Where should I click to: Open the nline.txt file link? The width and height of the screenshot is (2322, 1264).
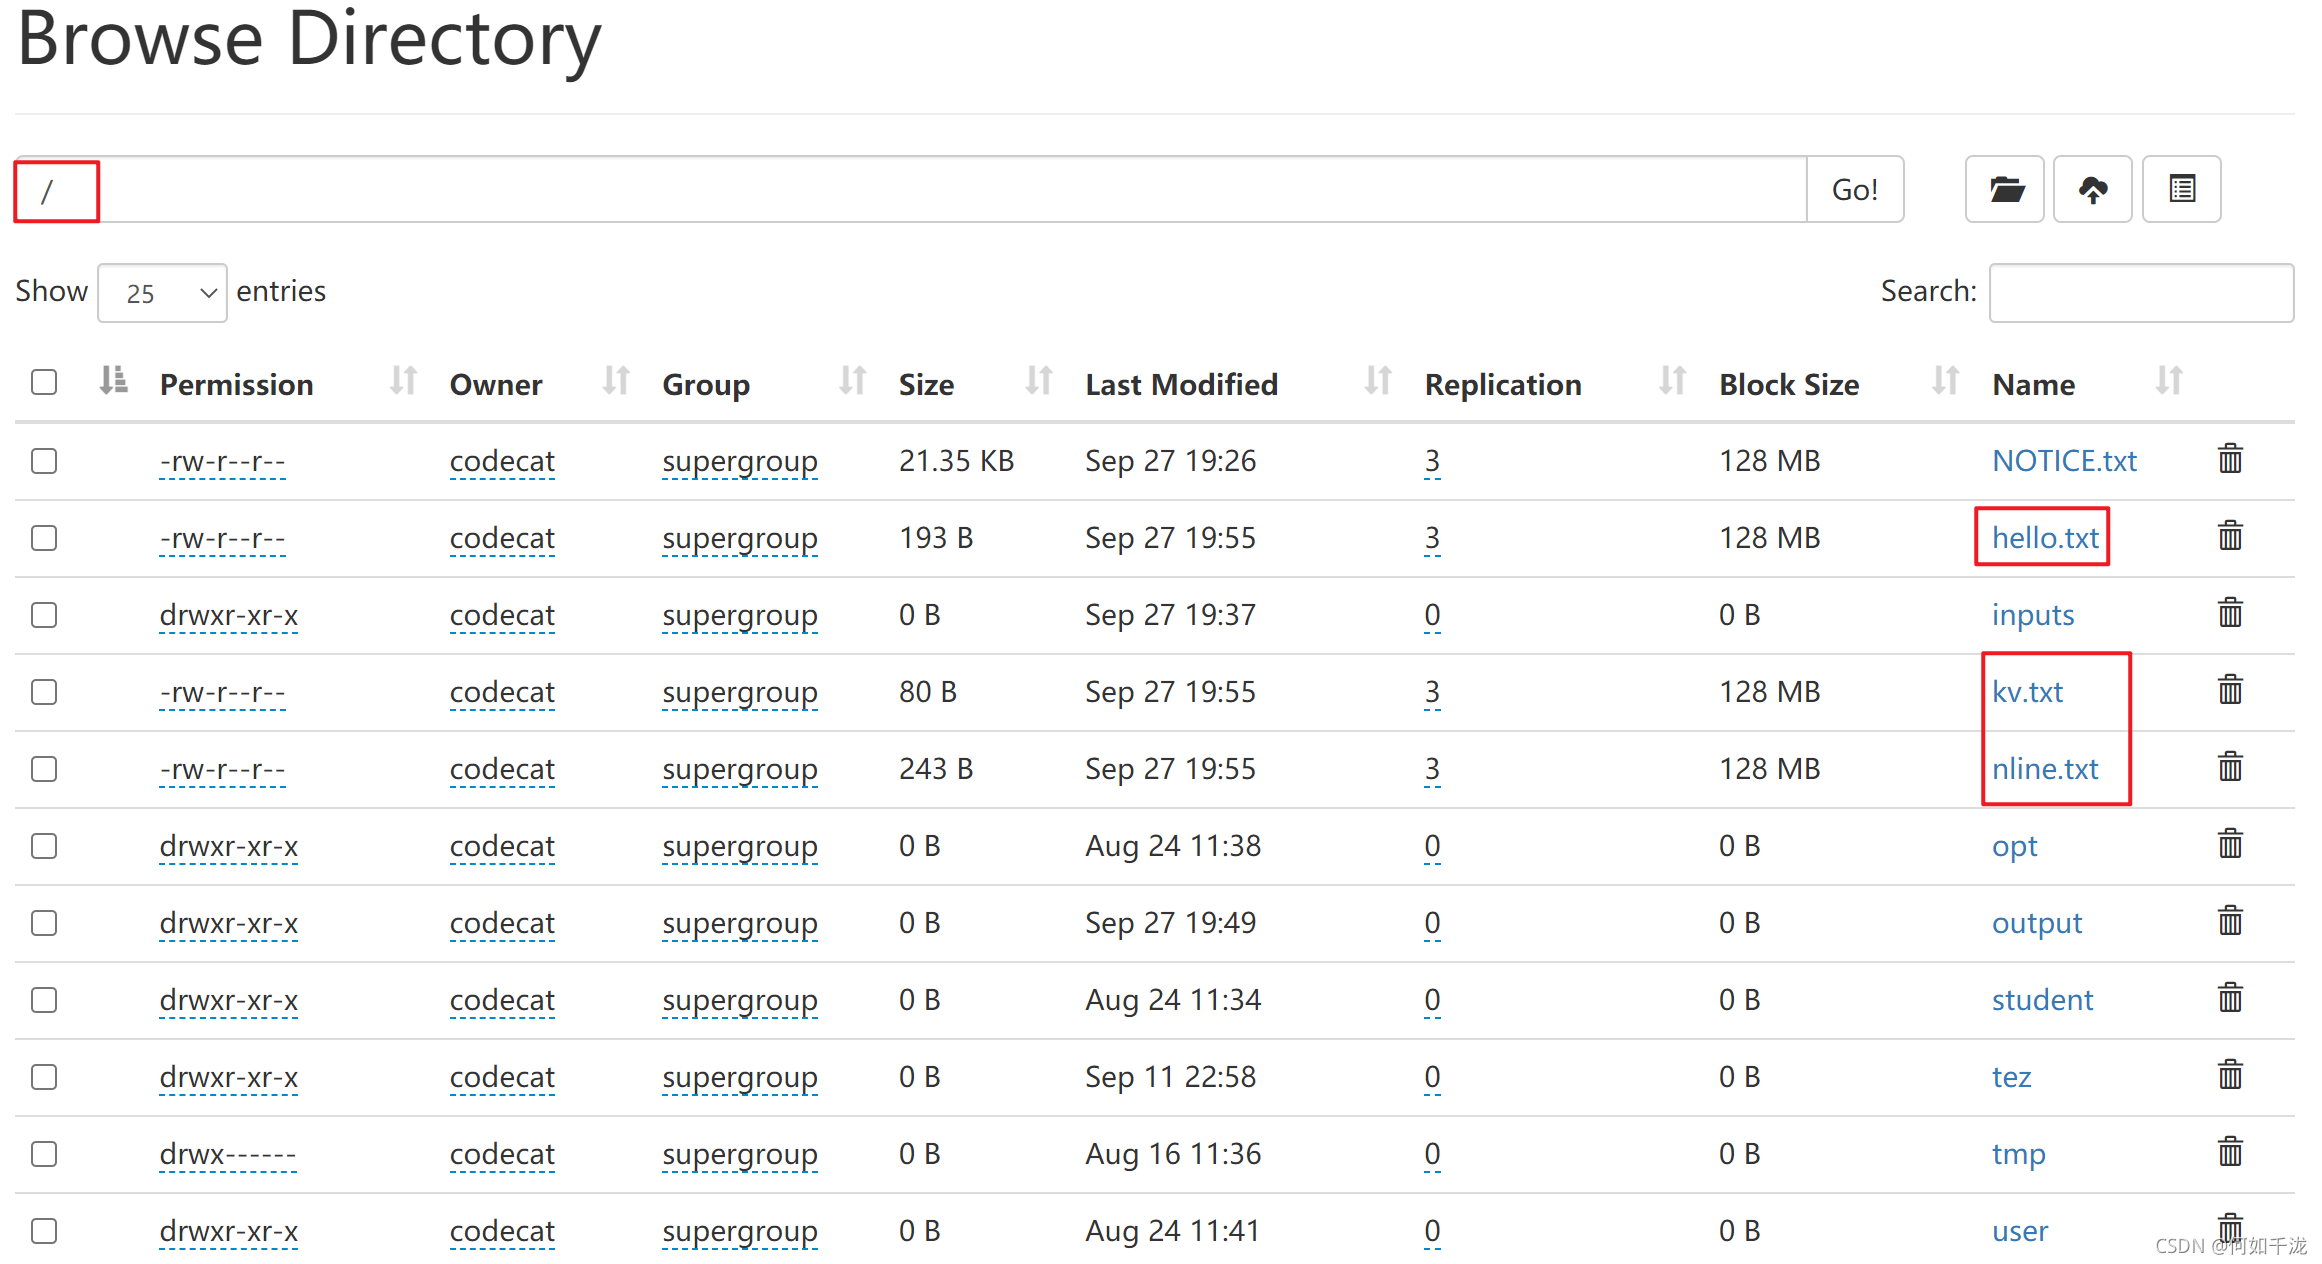[2045, 769]
